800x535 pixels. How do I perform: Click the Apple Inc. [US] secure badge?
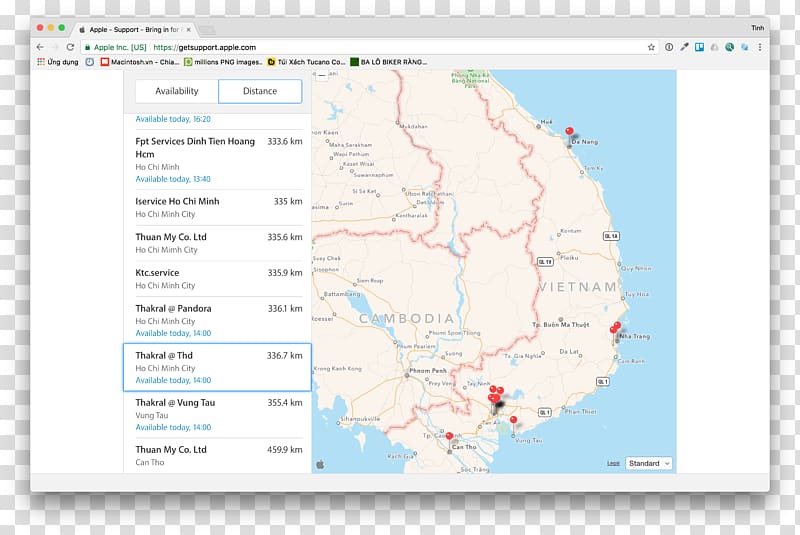116,47
